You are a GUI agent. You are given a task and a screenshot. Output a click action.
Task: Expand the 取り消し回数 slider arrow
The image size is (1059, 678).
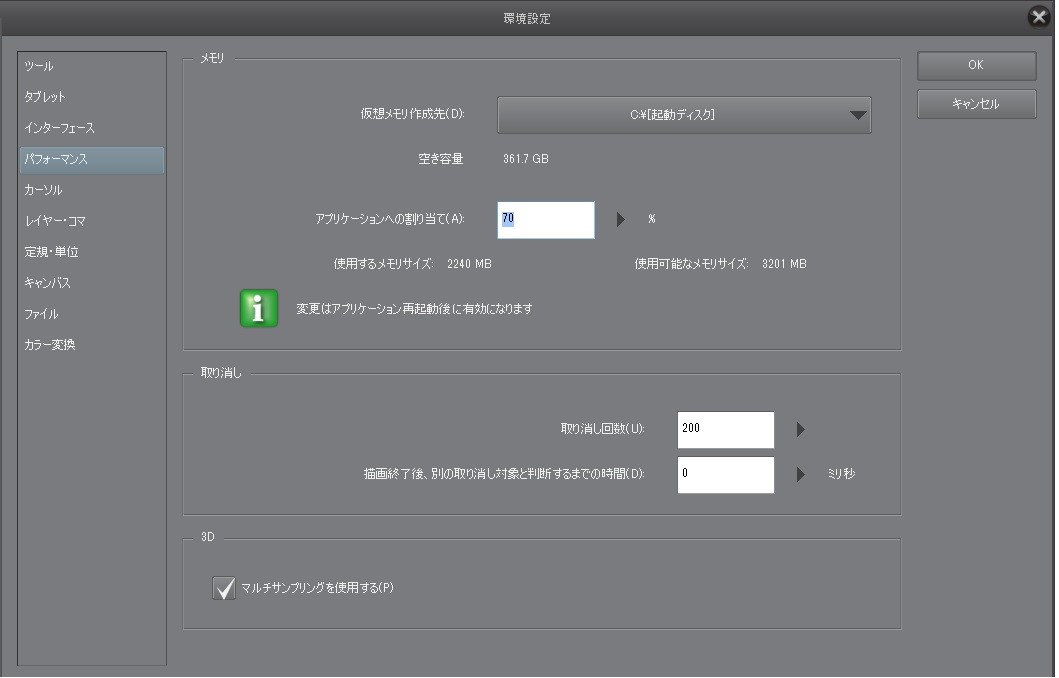[800, 430]
